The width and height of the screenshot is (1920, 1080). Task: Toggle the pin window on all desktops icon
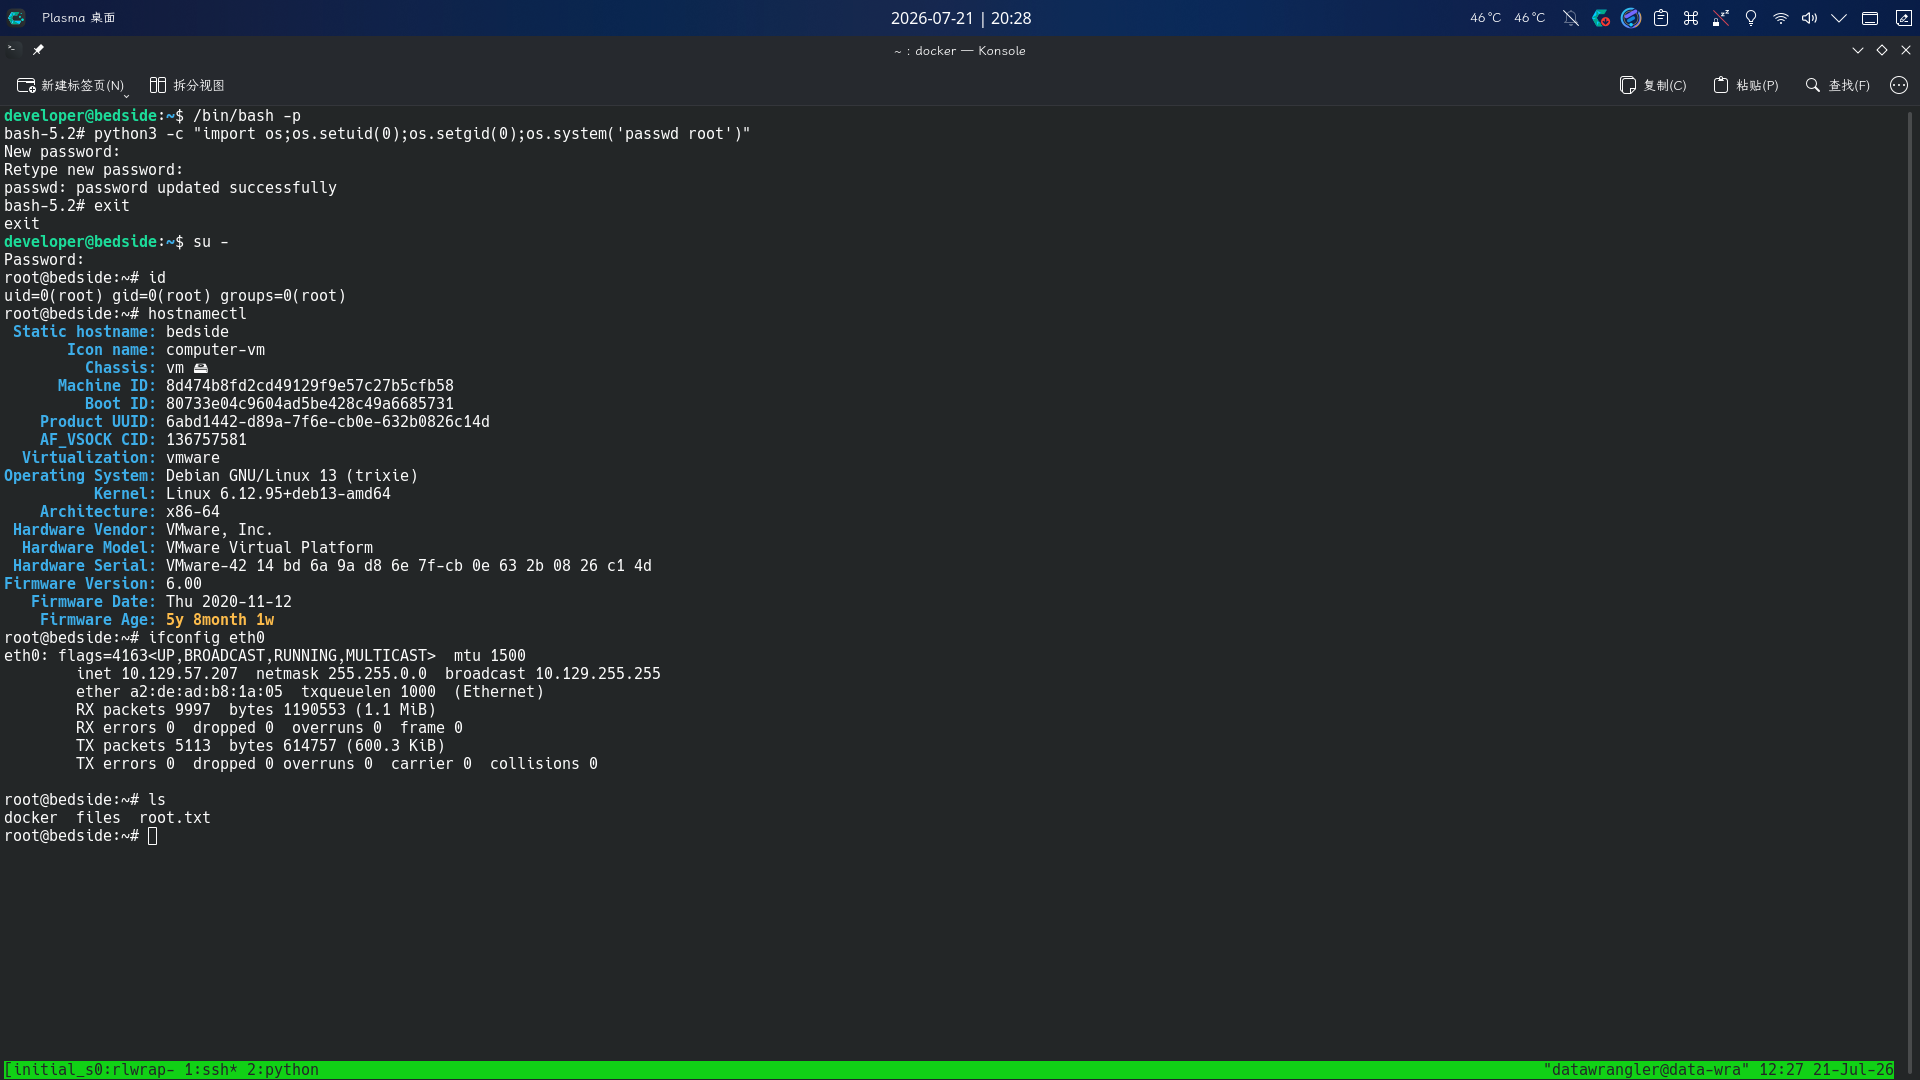[38, 49]
